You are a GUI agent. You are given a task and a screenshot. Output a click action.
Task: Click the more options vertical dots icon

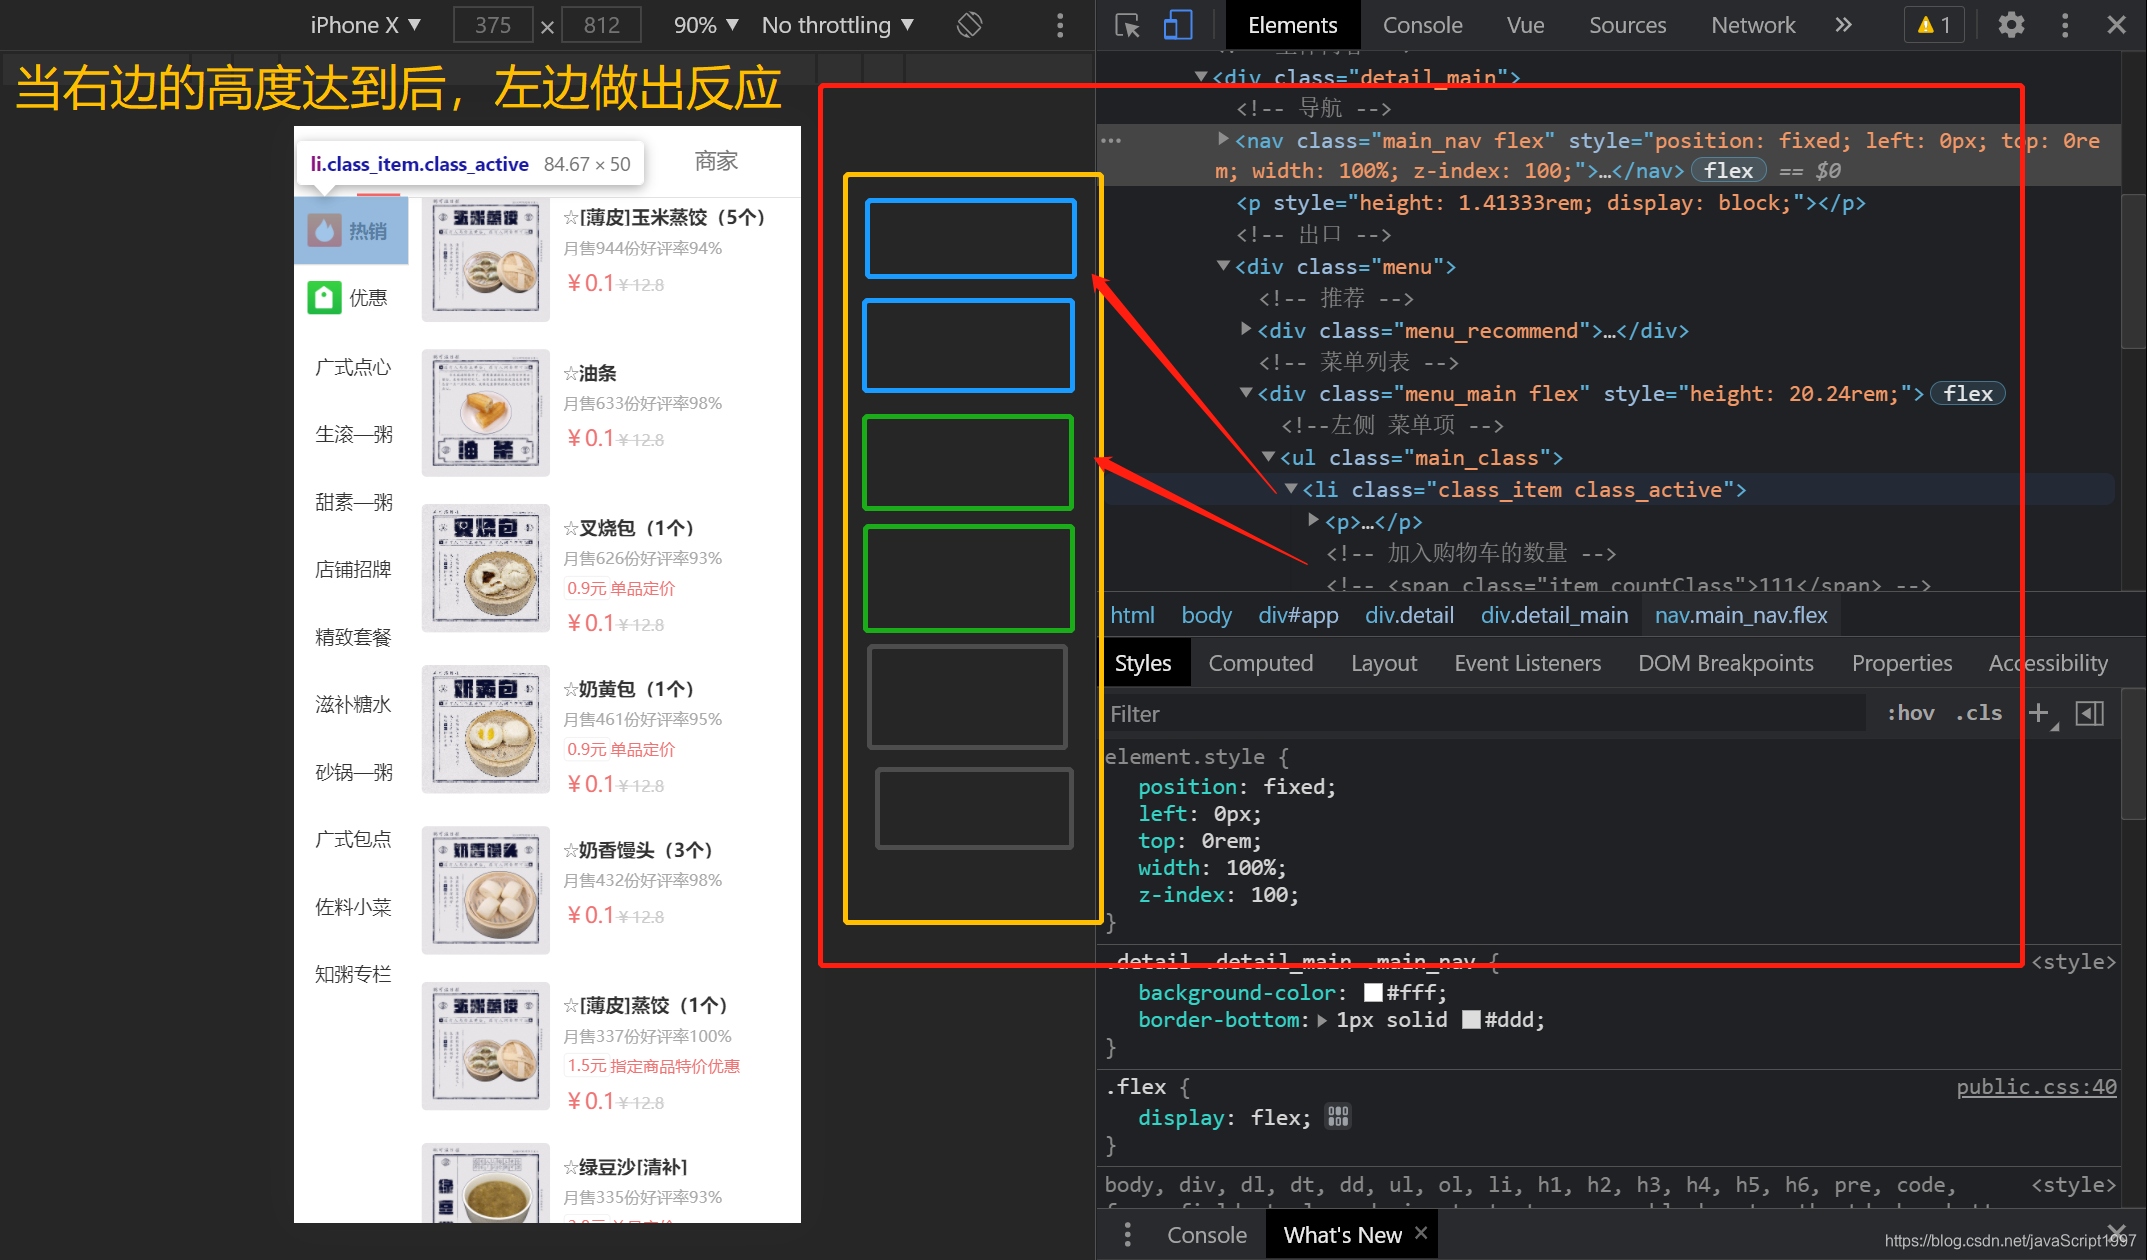point(2066,26)
